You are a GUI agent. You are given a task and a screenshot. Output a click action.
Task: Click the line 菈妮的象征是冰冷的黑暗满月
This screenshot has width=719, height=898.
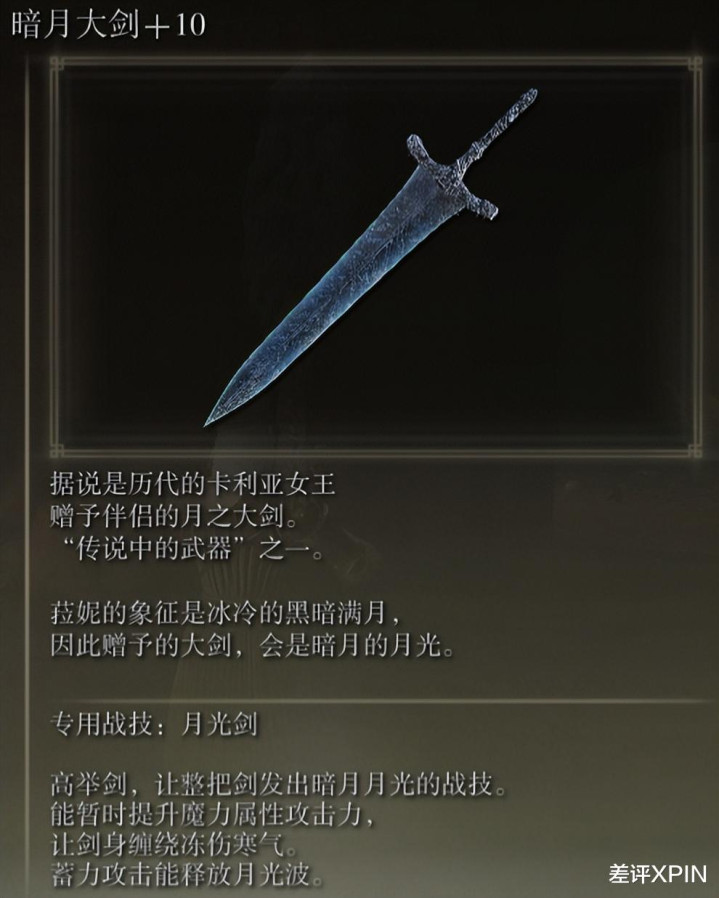225,614
